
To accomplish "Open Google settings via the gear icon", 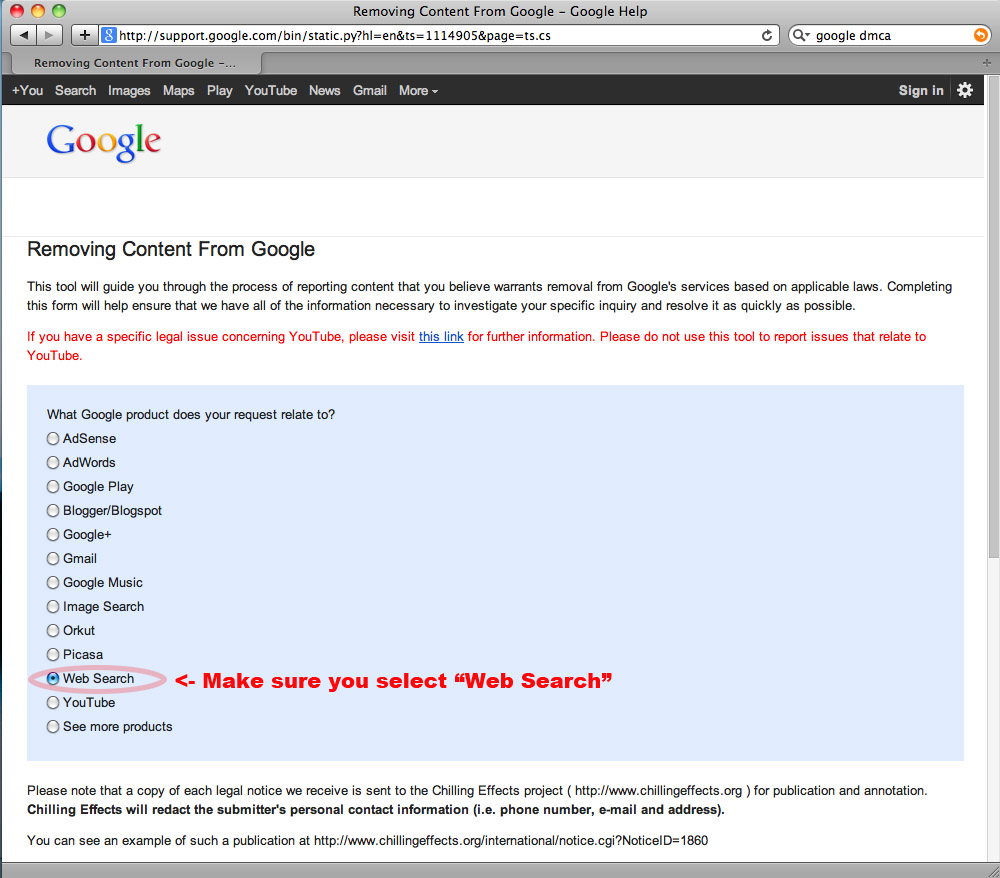I will [x=964, y=90].
